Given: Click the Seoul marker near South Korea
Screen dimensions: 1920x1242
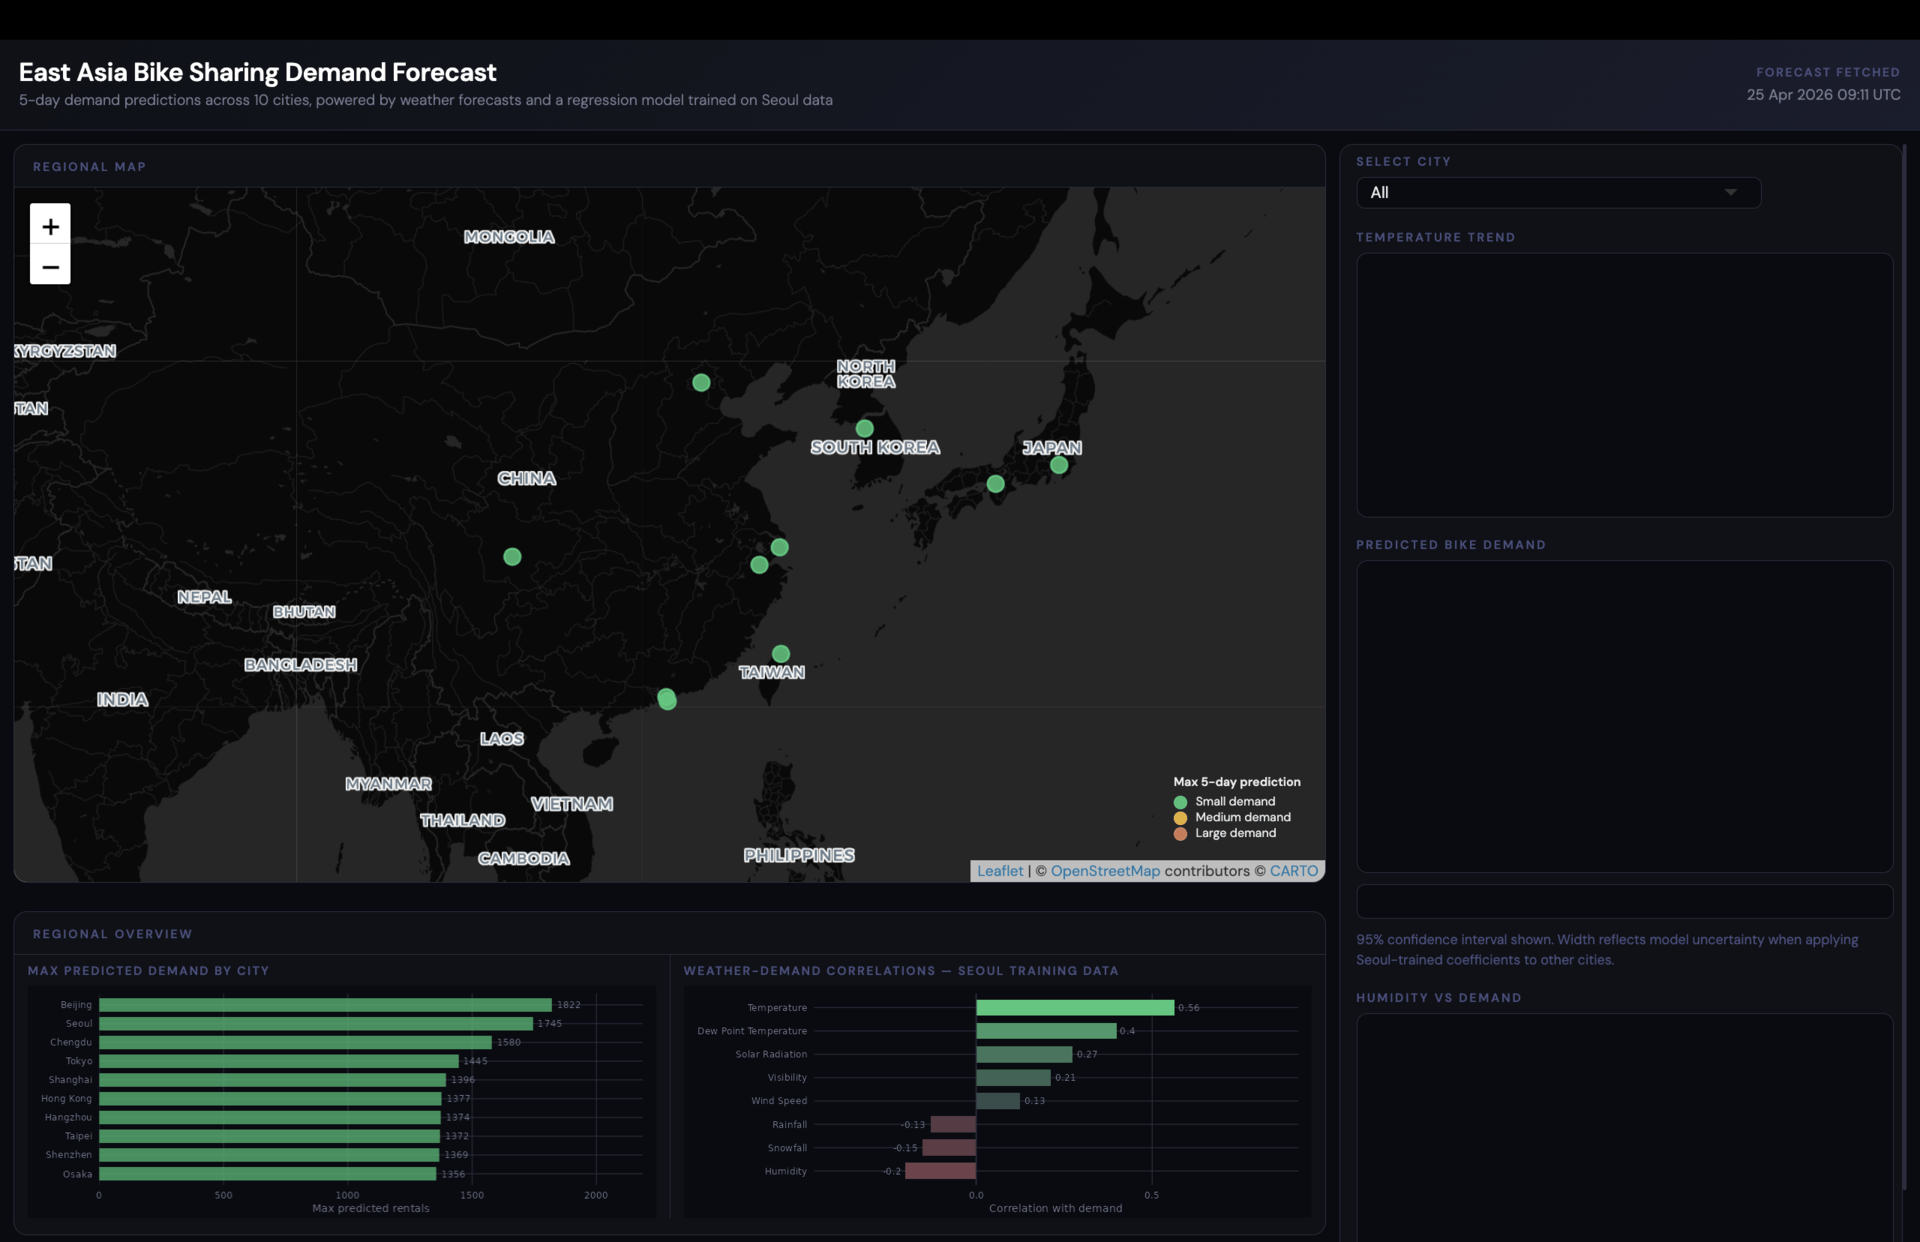Looking at the screenshot, I should point(865,428).
